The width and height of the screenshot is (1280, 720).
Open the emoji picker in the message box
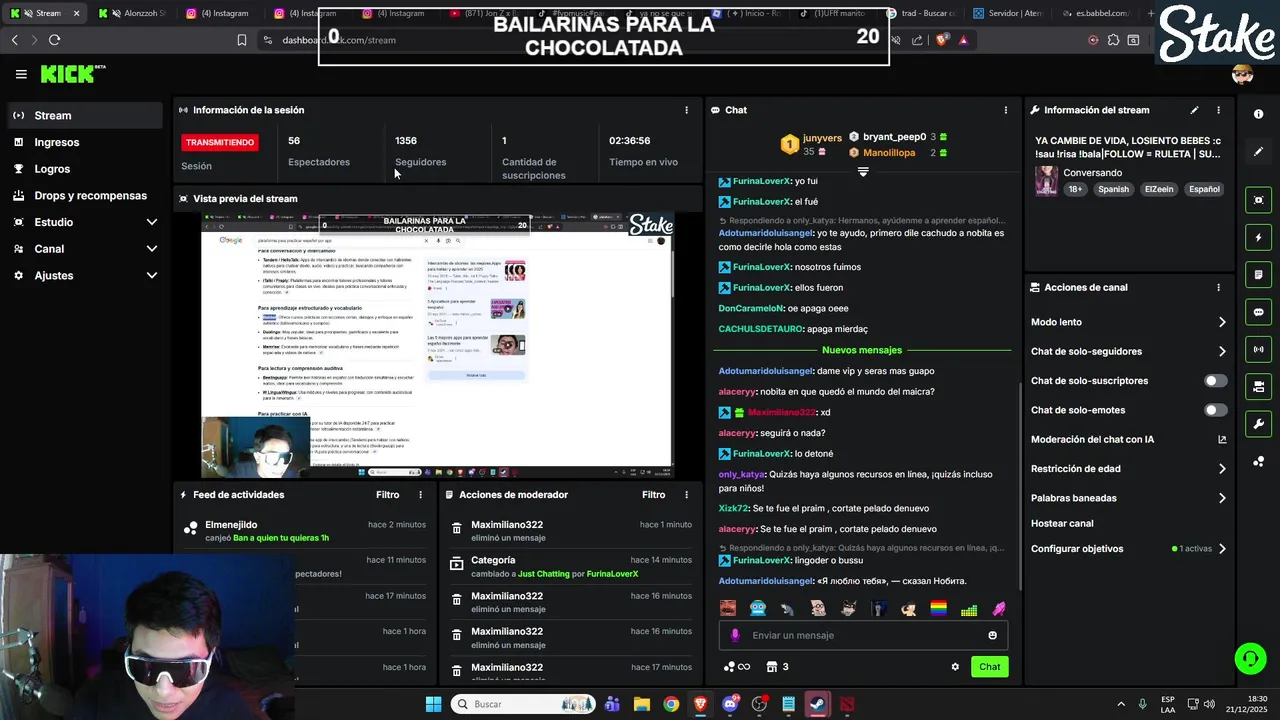coord(992,635)
